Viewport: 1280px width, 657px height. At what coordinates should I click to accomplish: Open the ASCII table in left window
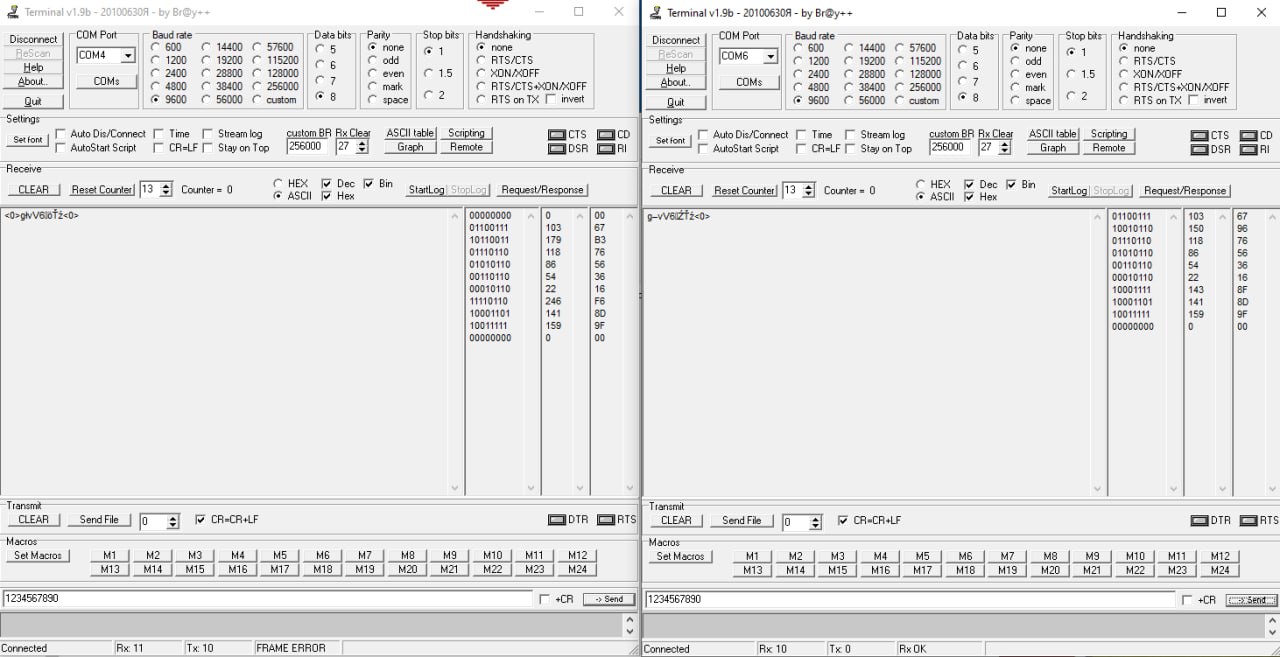point(410,133)
